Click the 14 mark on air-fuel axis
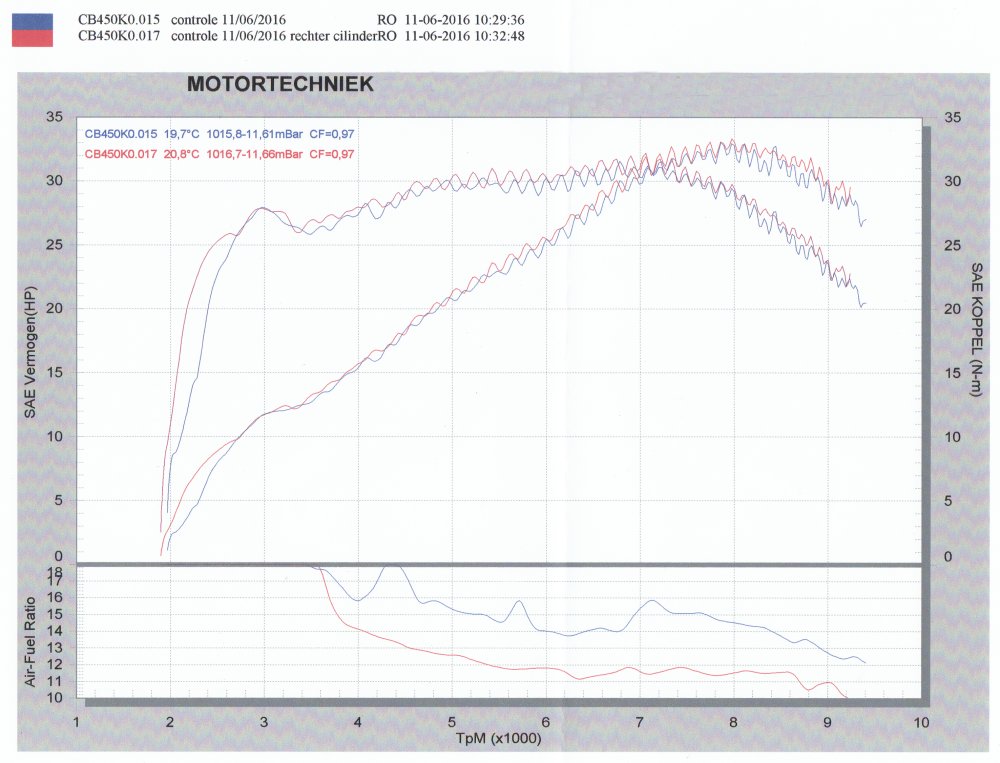Screen dimensions: 1000x763 click(54, 631)
